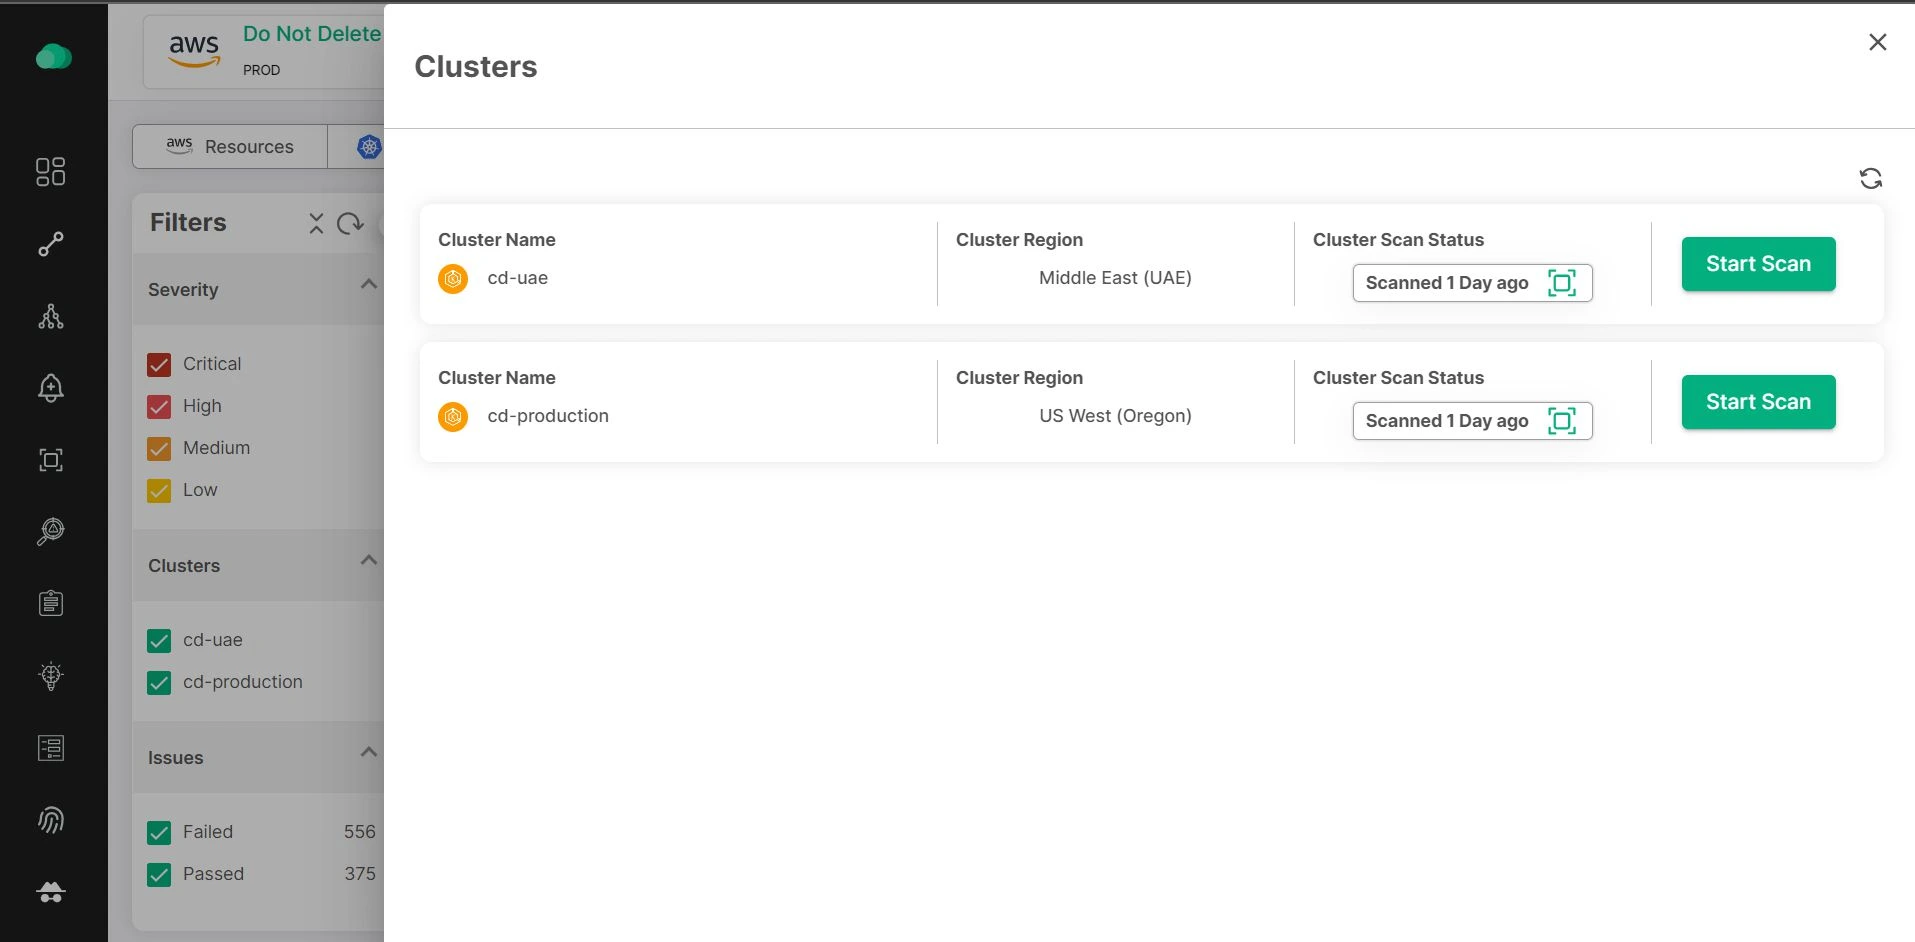Click scan icon in cd-uae scan status

[1561, 283]
